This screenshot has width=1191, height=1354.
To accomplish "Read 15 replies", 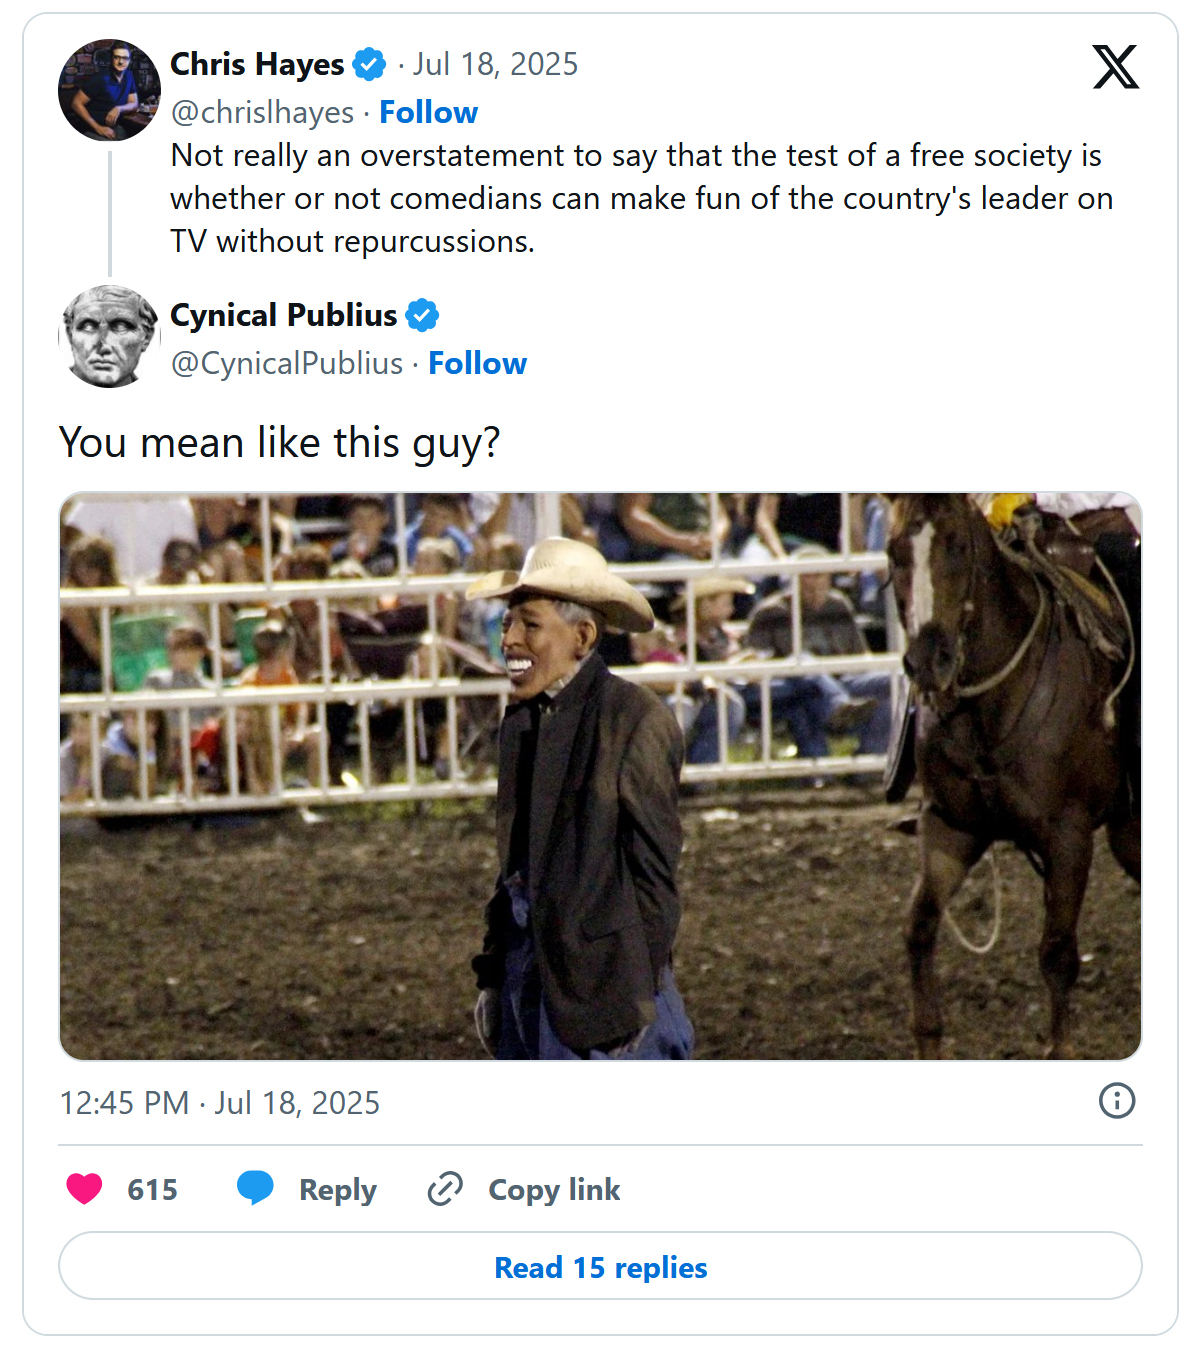I will click(x=600, y=1267).
